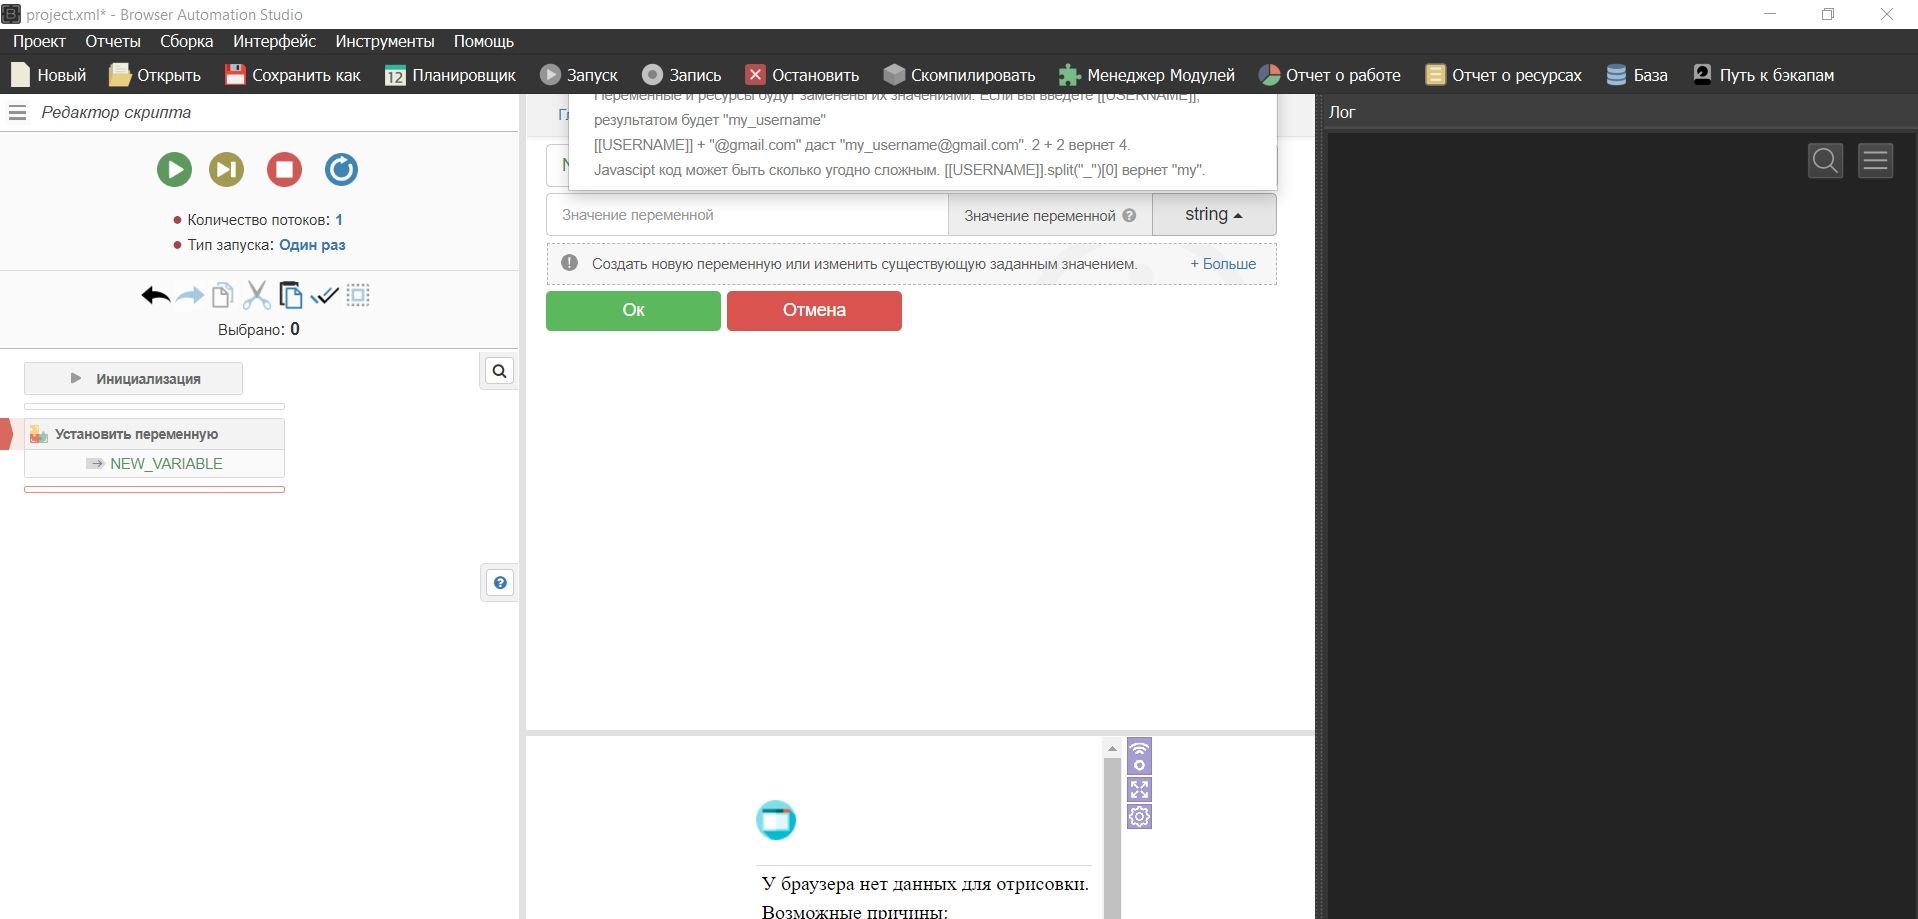1918x919 pixels.
Task: Click the paste clipboard icon
Action: (x=291, y=295)
